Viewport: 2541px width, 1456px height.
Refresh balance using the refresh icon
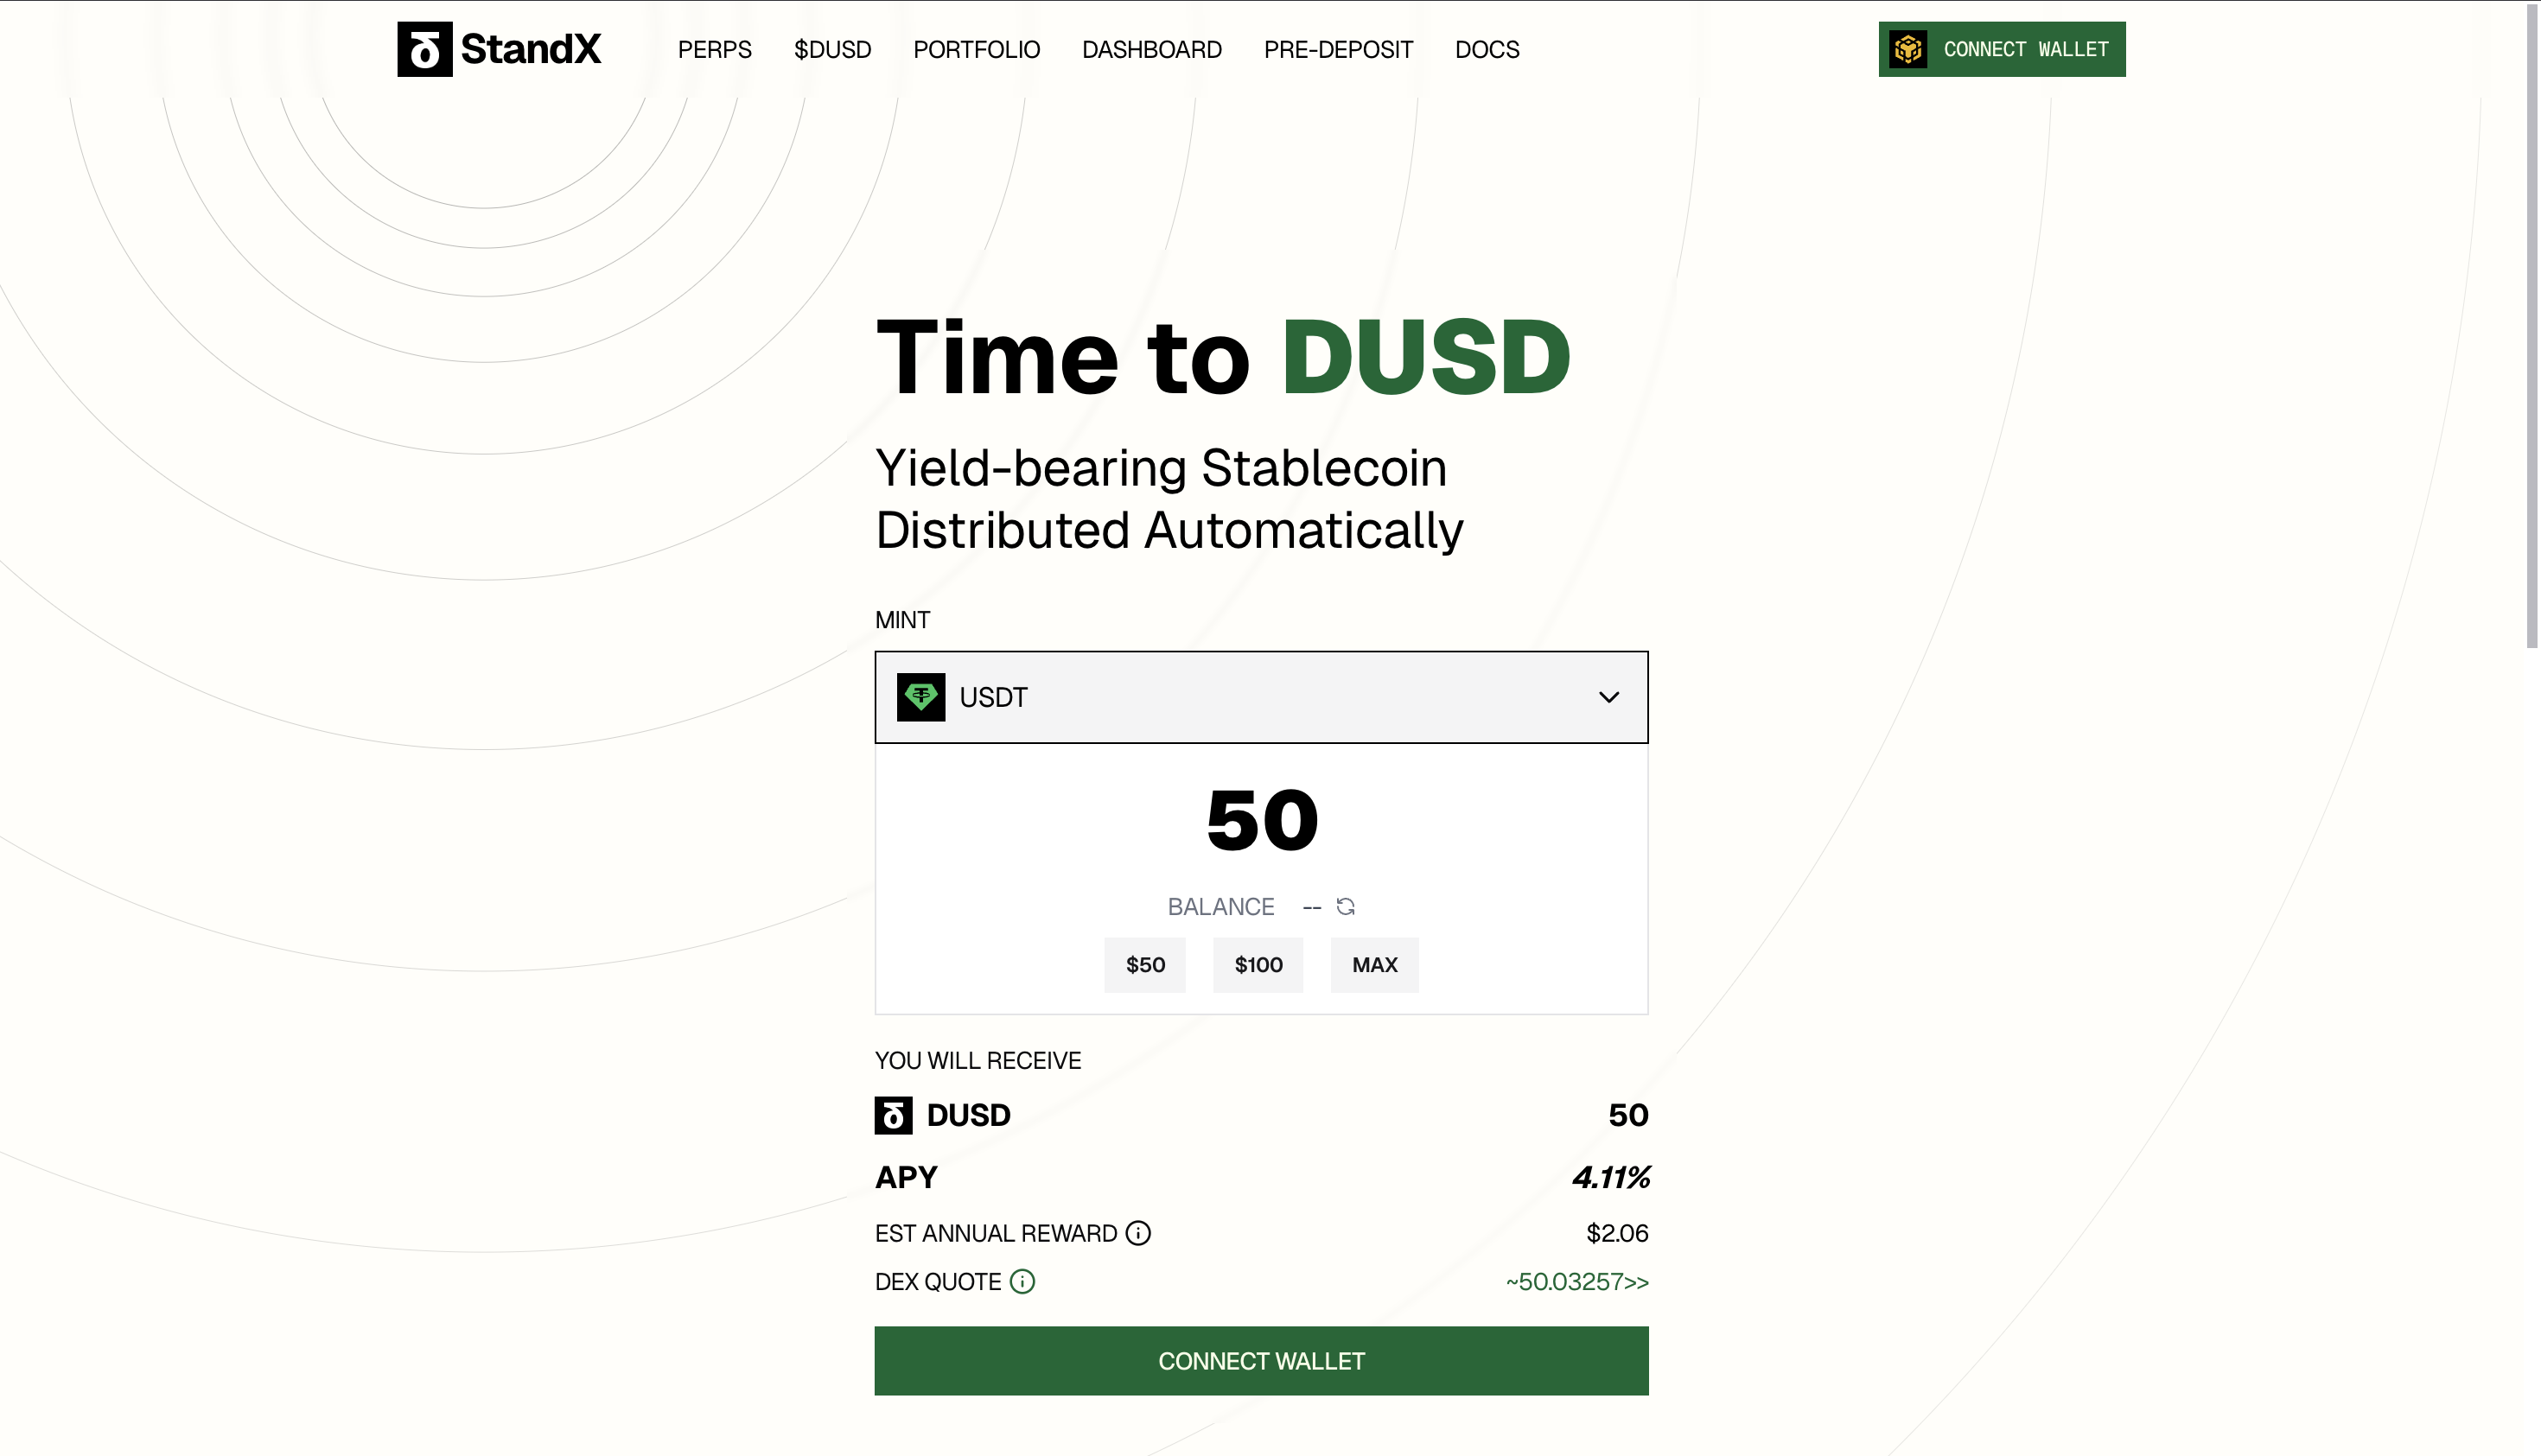[1345, 906]
